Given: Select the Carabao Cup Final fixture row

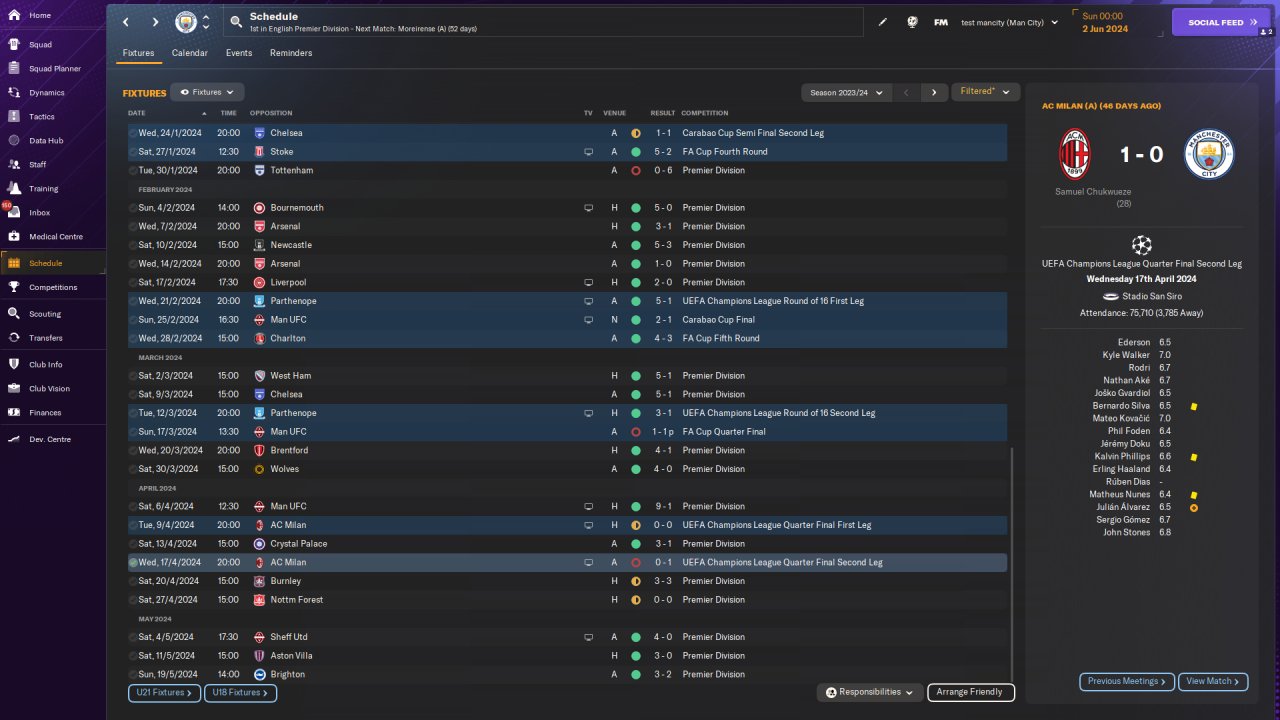Looking at the screenshot, I should point(567,320).
